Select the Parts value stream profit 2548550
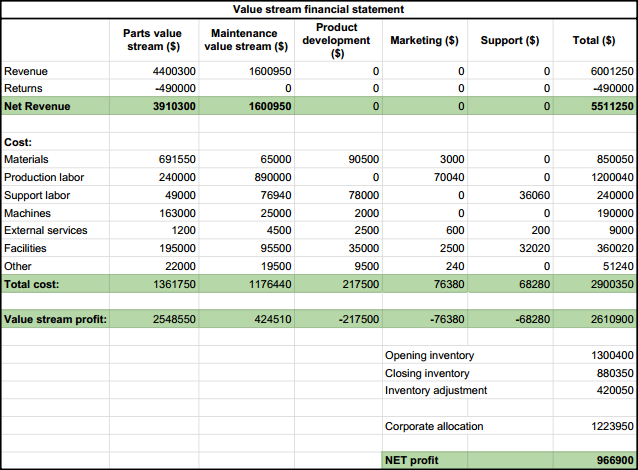 point(172,320)
